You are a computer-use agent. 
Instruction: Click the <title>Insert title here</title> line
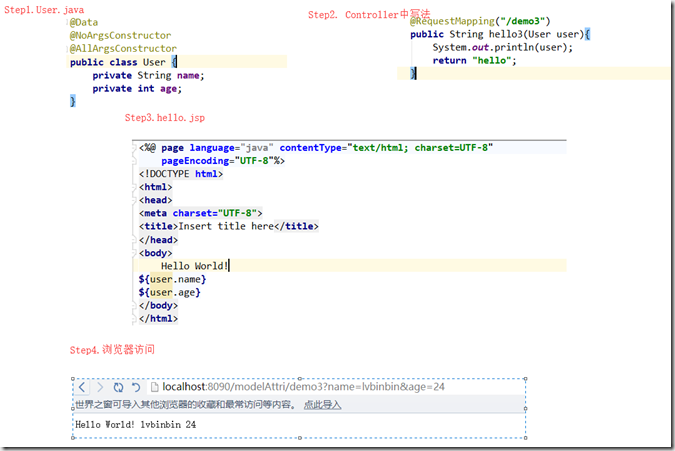pyautogui.click(x=229, y=226)
